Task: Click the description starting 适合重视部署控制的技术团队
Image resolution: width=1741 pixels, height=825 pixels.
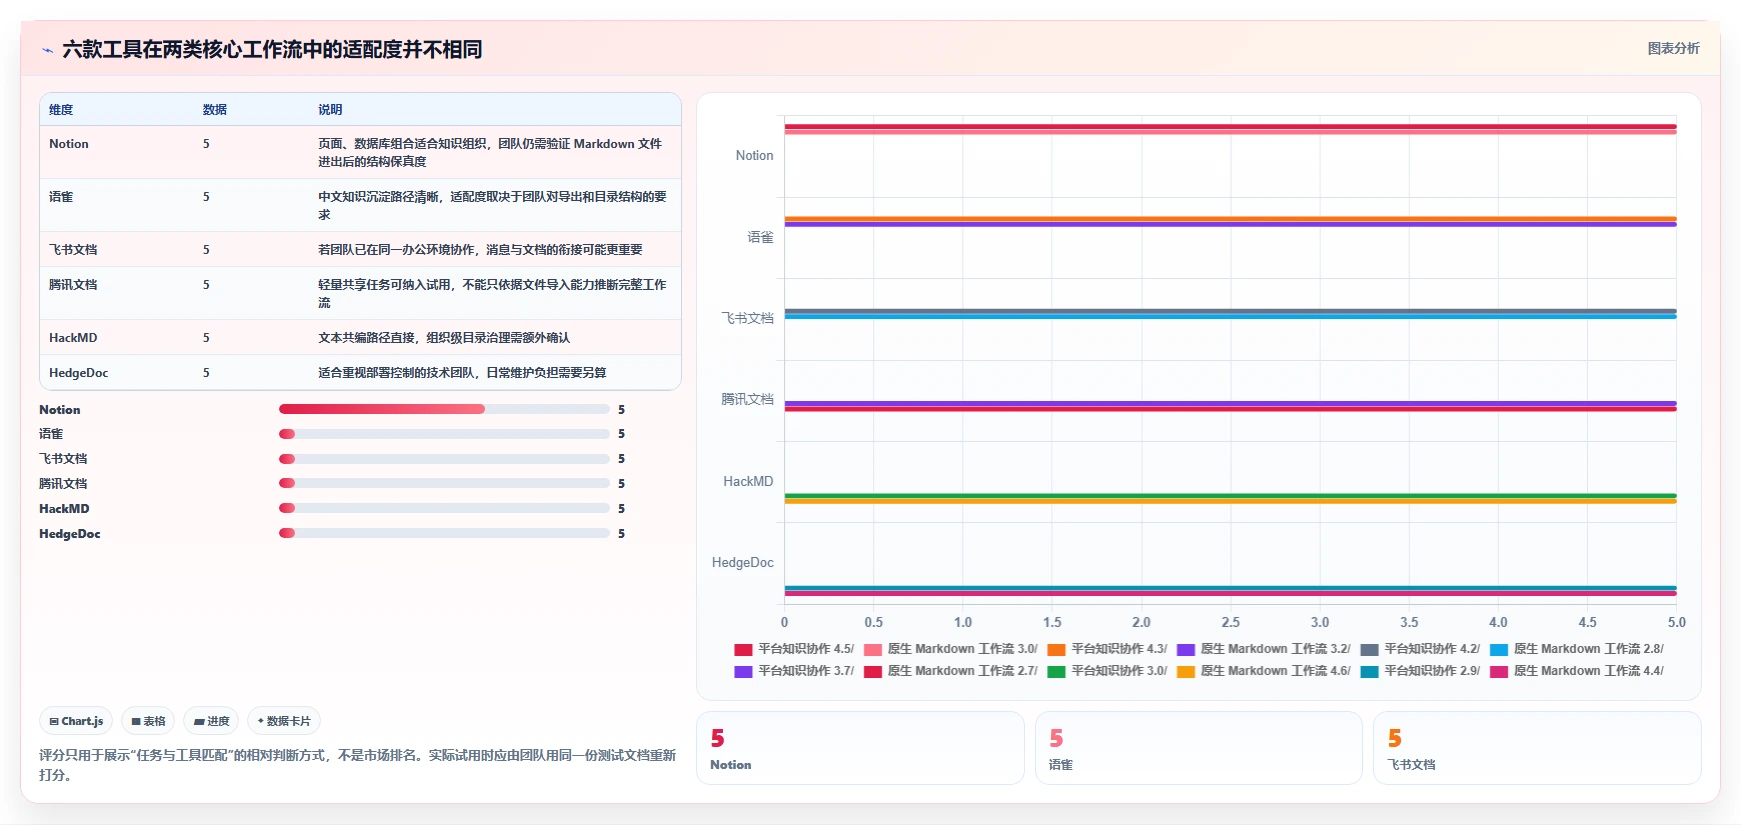Action: [x=462, y=373]
